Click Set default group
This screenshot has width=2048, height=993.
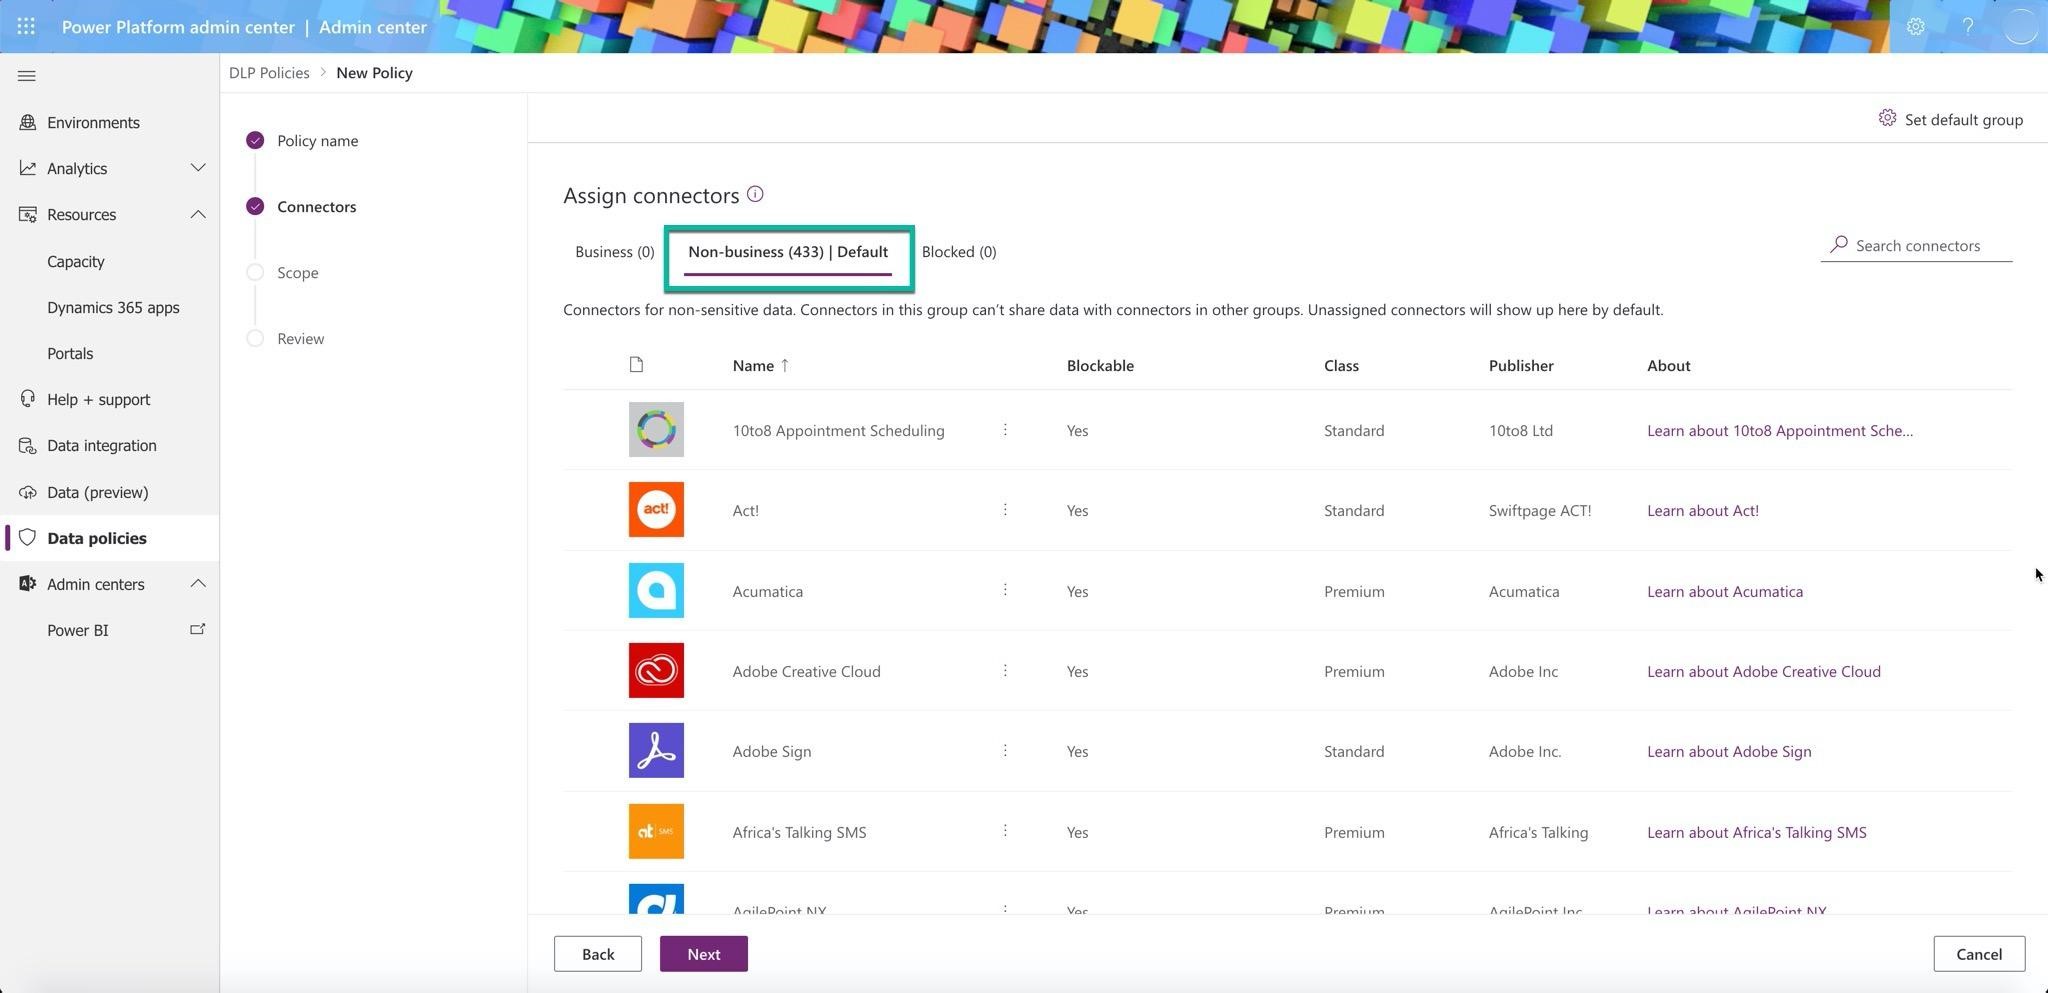1950,119
